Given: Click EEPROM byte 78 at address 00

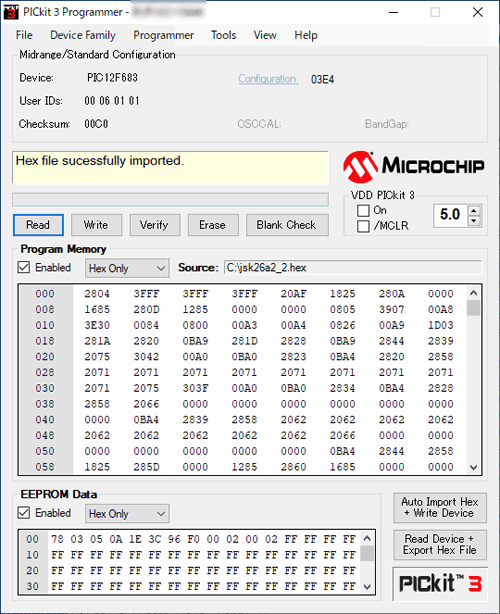Looking at the screenshot, I should coord(57,539).
